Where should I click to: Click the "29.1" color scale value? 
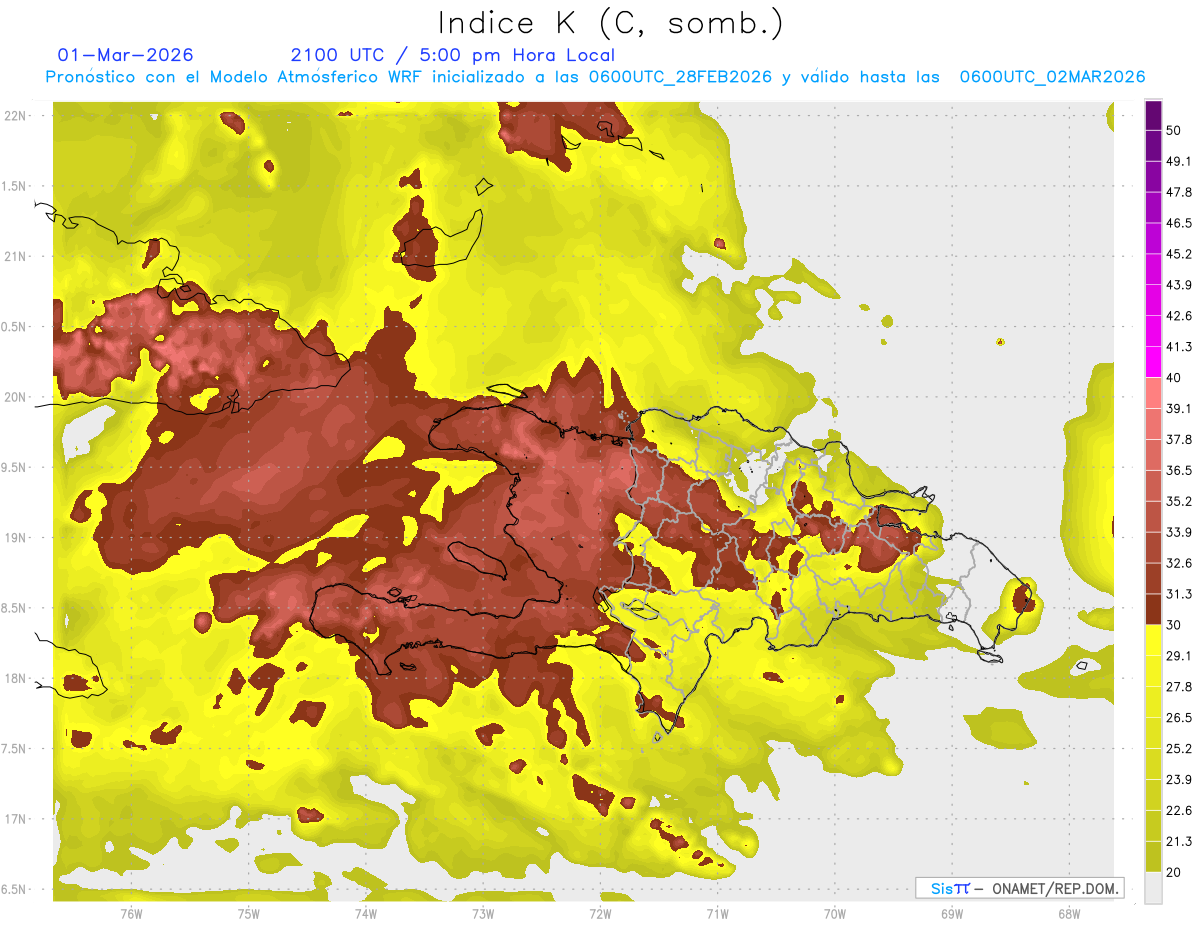point(1179,656)
